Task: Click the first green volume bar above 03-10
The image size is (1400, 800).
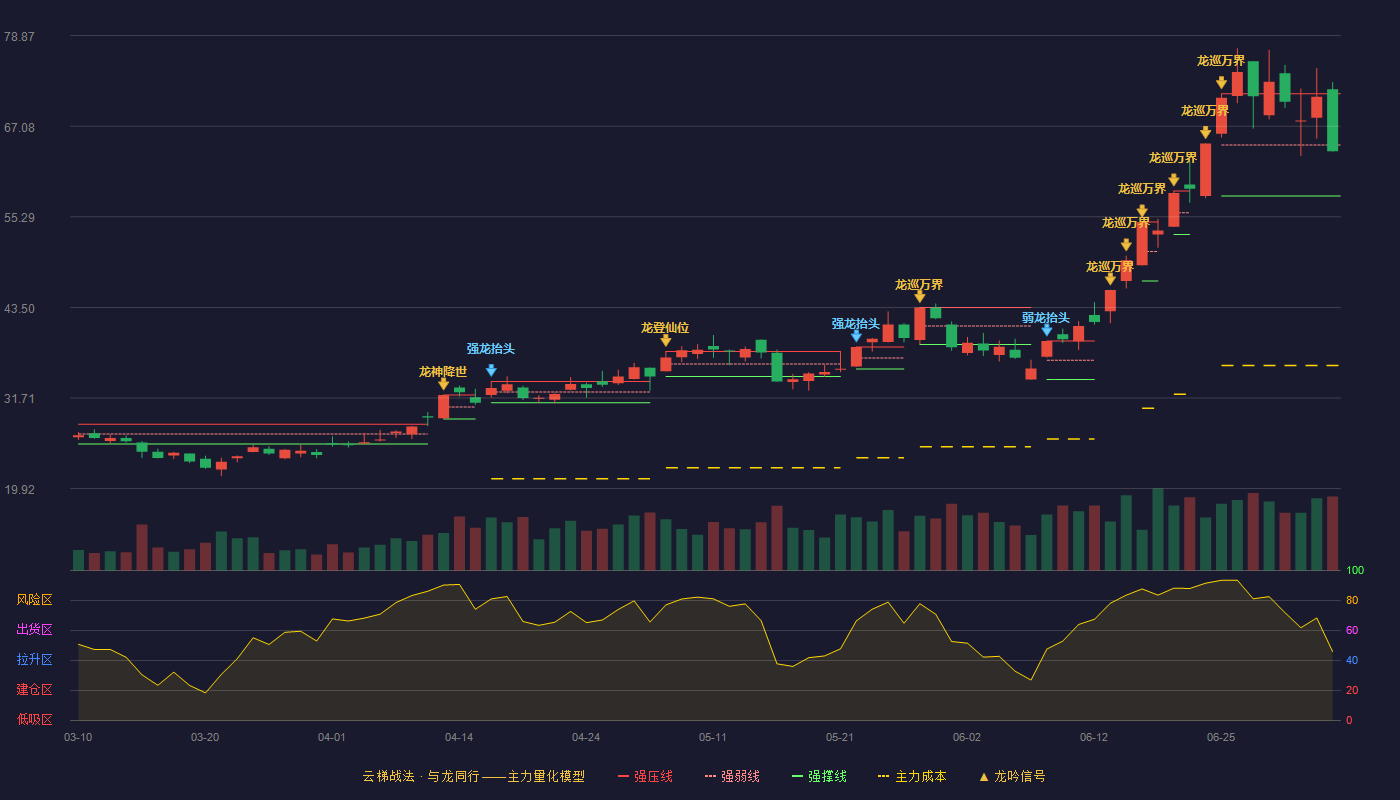Action: [78, 560]
